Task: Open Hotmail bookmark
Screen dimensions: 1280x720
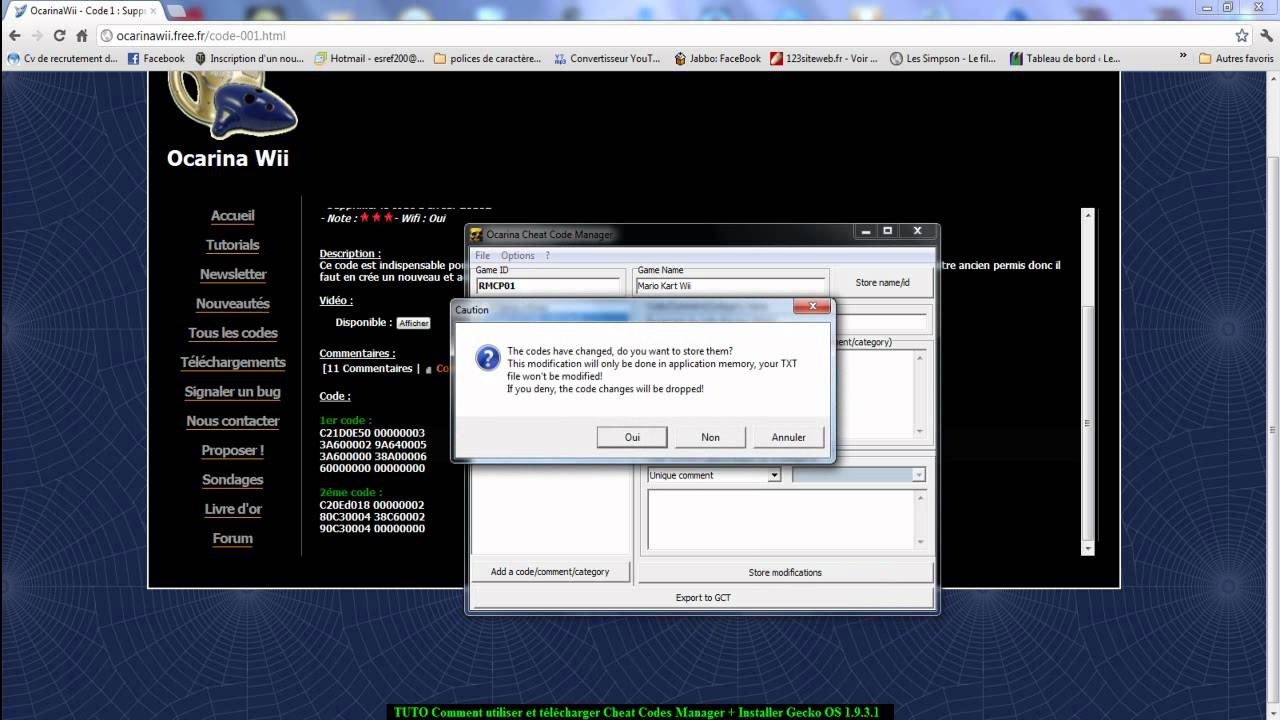Action: pyautogui.click(x=369, y=59)
